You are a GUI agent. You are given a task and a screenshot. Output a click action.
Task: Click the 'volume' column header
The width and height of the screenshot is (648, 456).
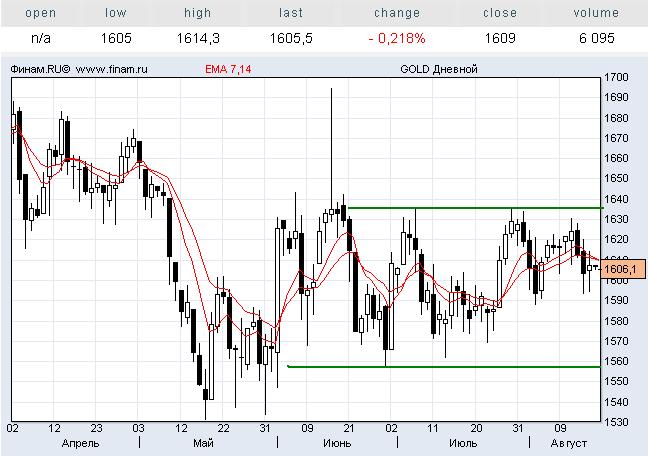tap(596, 13)
